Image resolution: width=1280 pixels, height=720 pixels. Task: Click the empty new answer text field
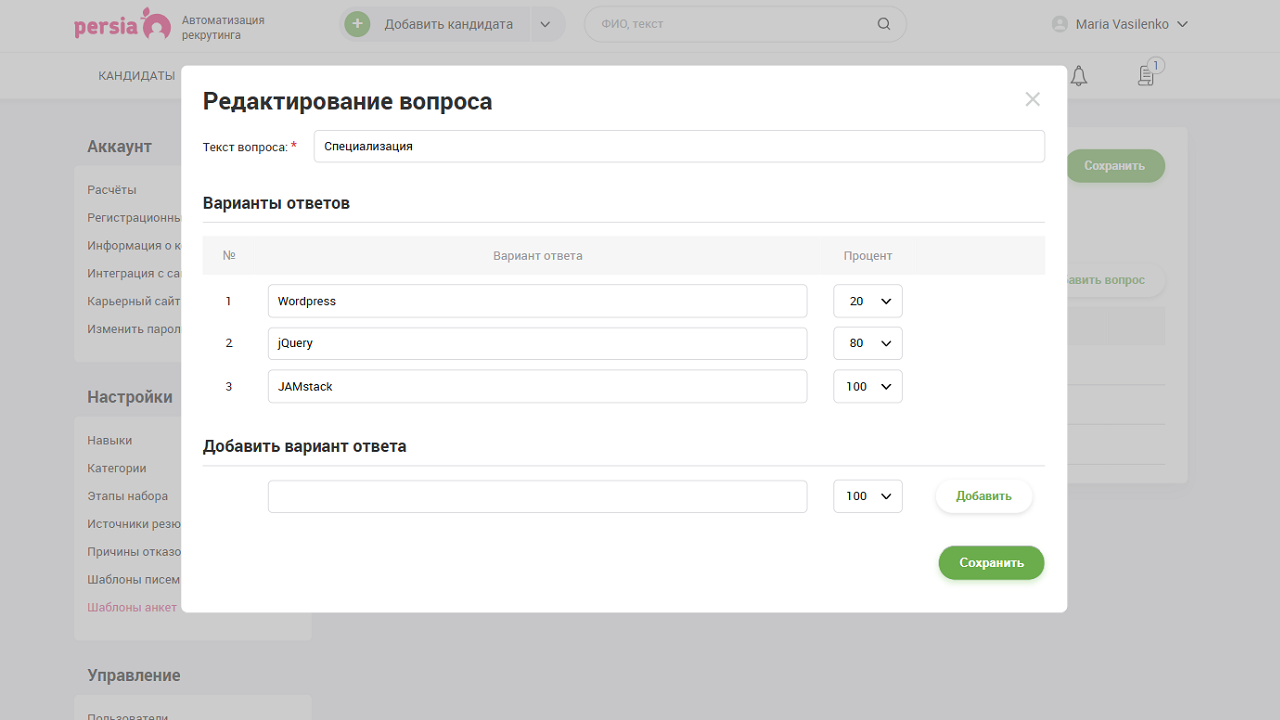point(537,496)
